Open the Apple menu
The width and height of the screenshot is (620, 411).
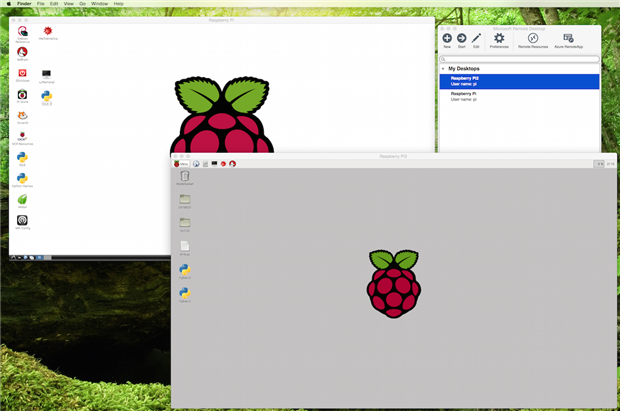click(x=8, y=4)
